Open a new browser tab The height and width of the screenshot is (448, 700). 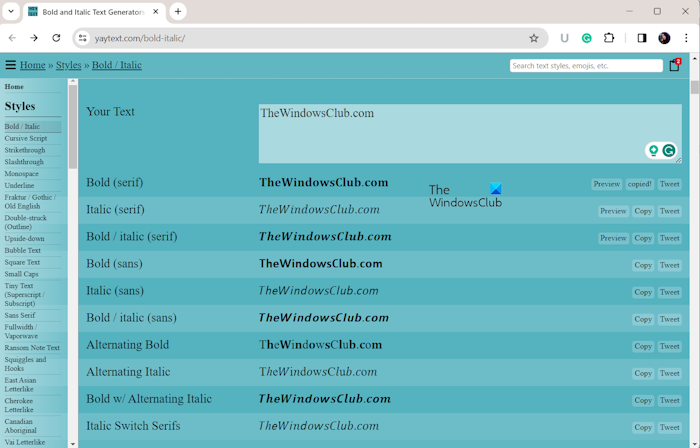click(178, 12)
